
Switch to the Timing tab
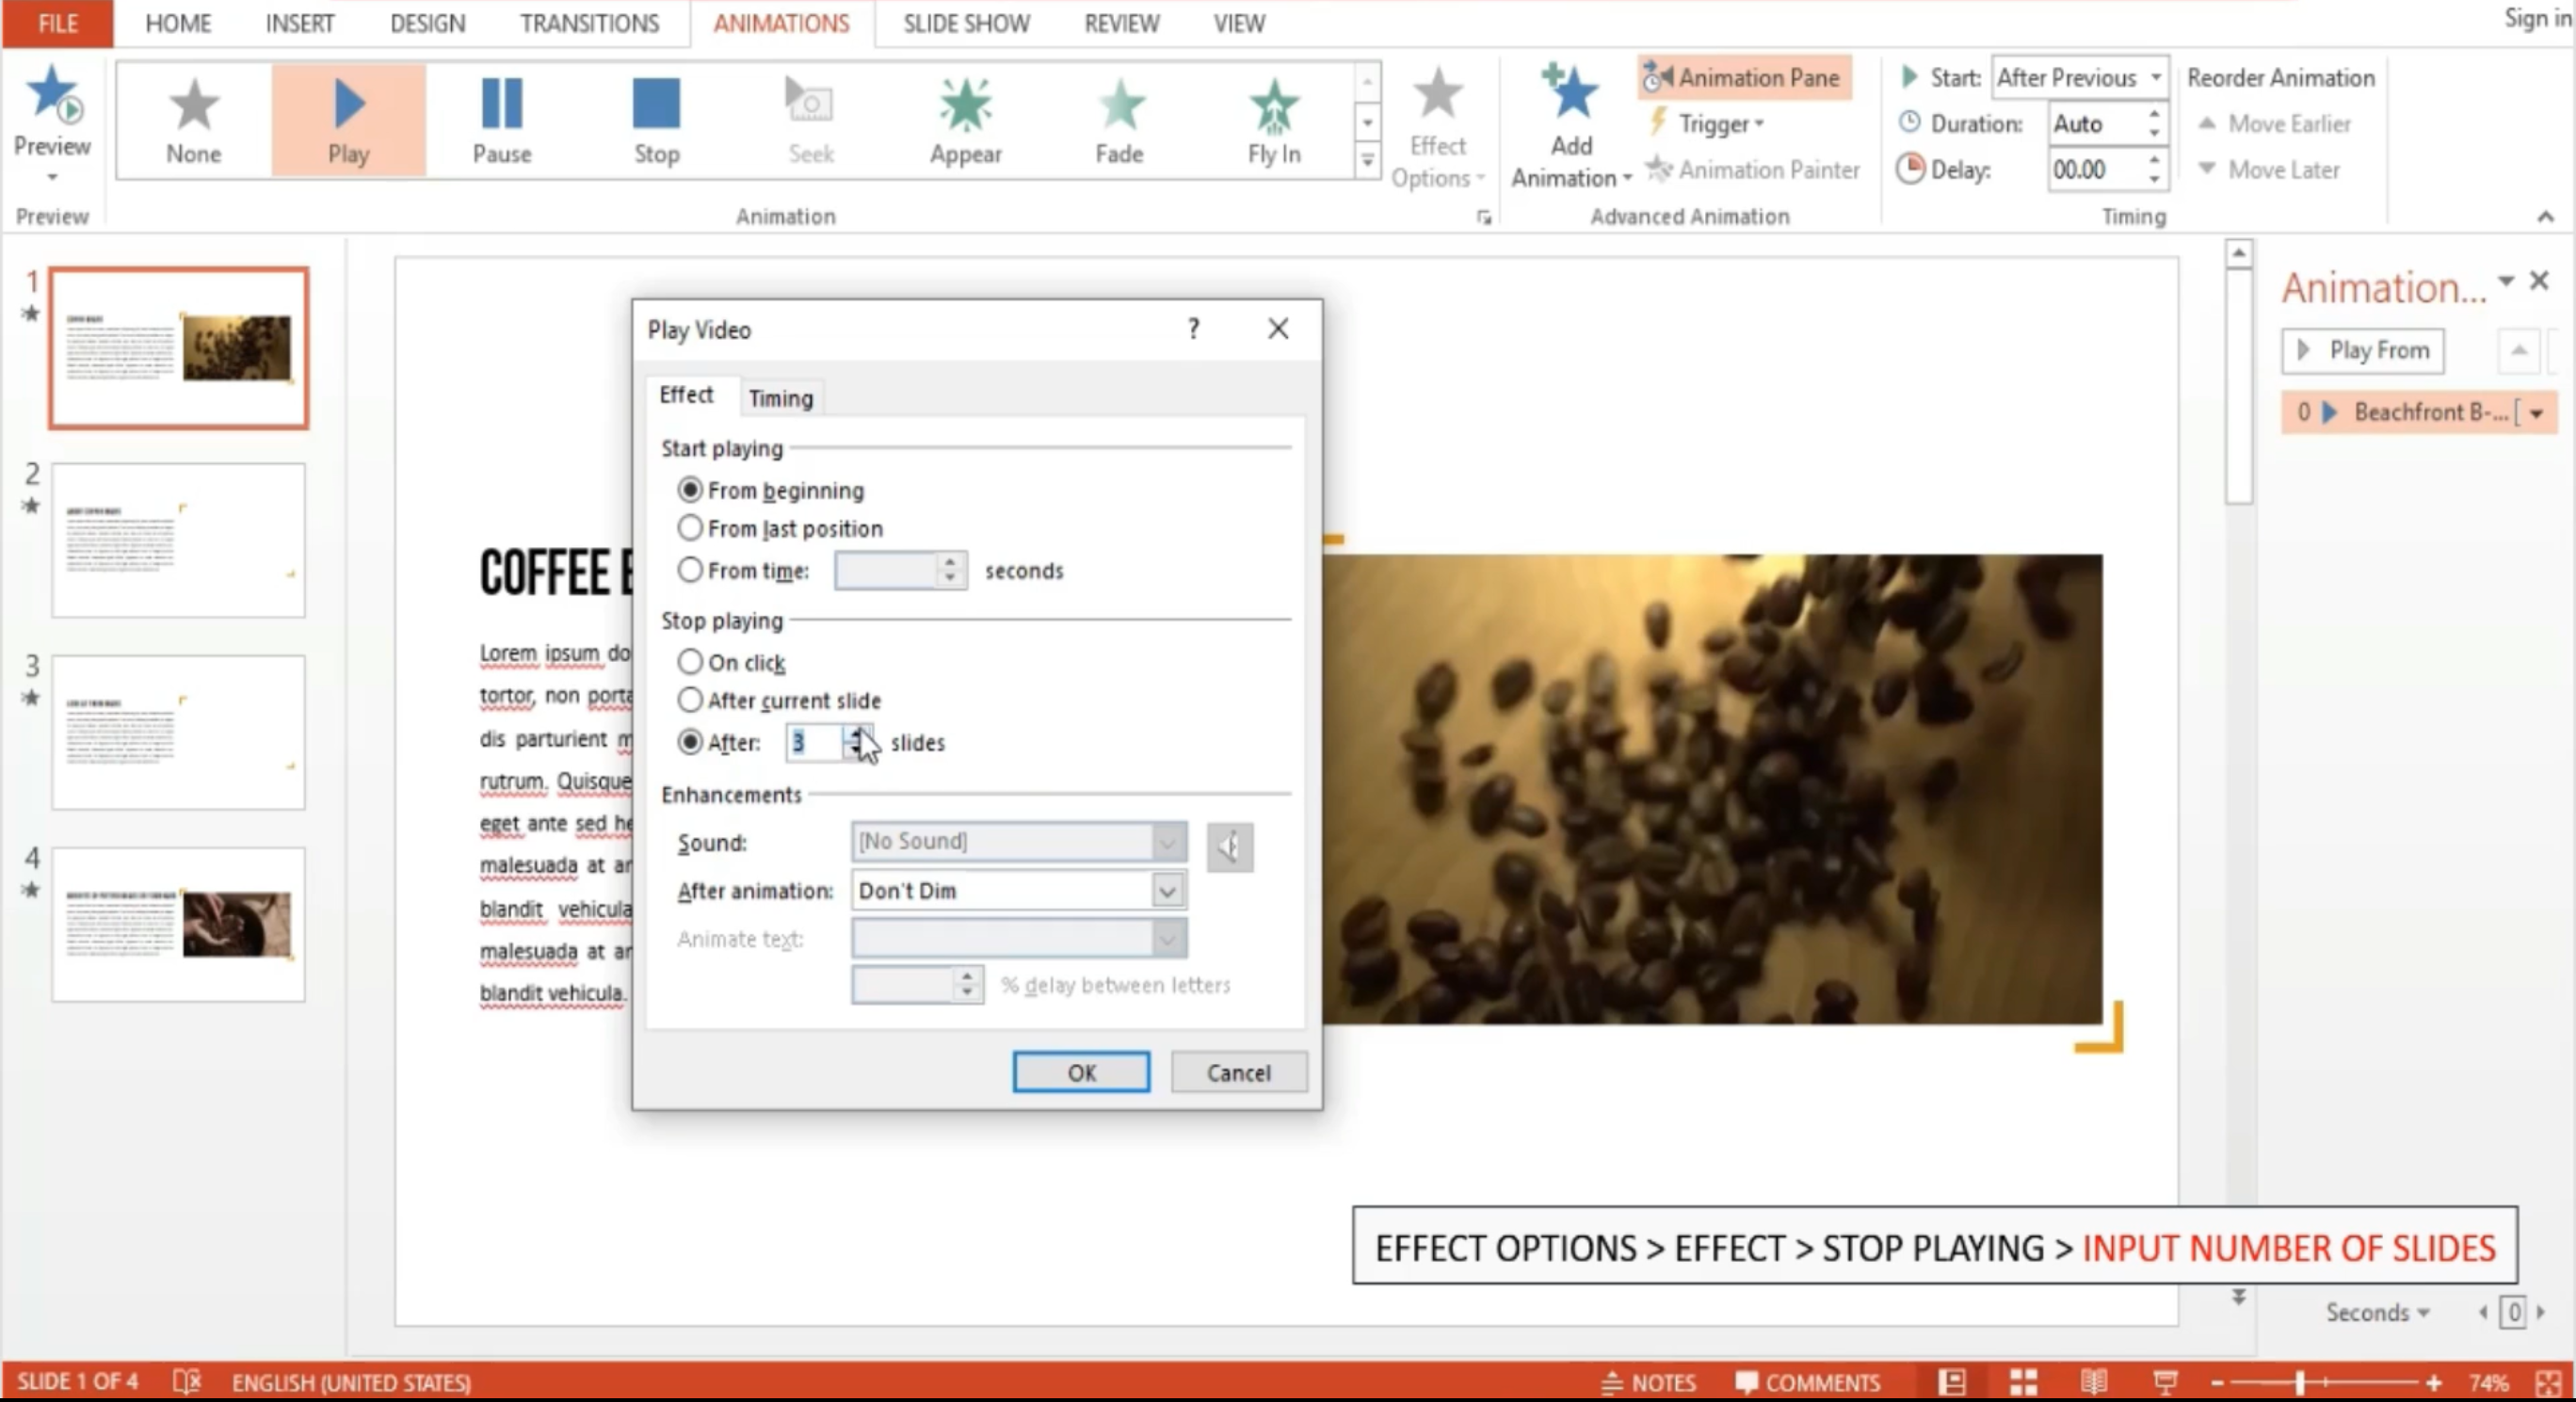point(780,398)
